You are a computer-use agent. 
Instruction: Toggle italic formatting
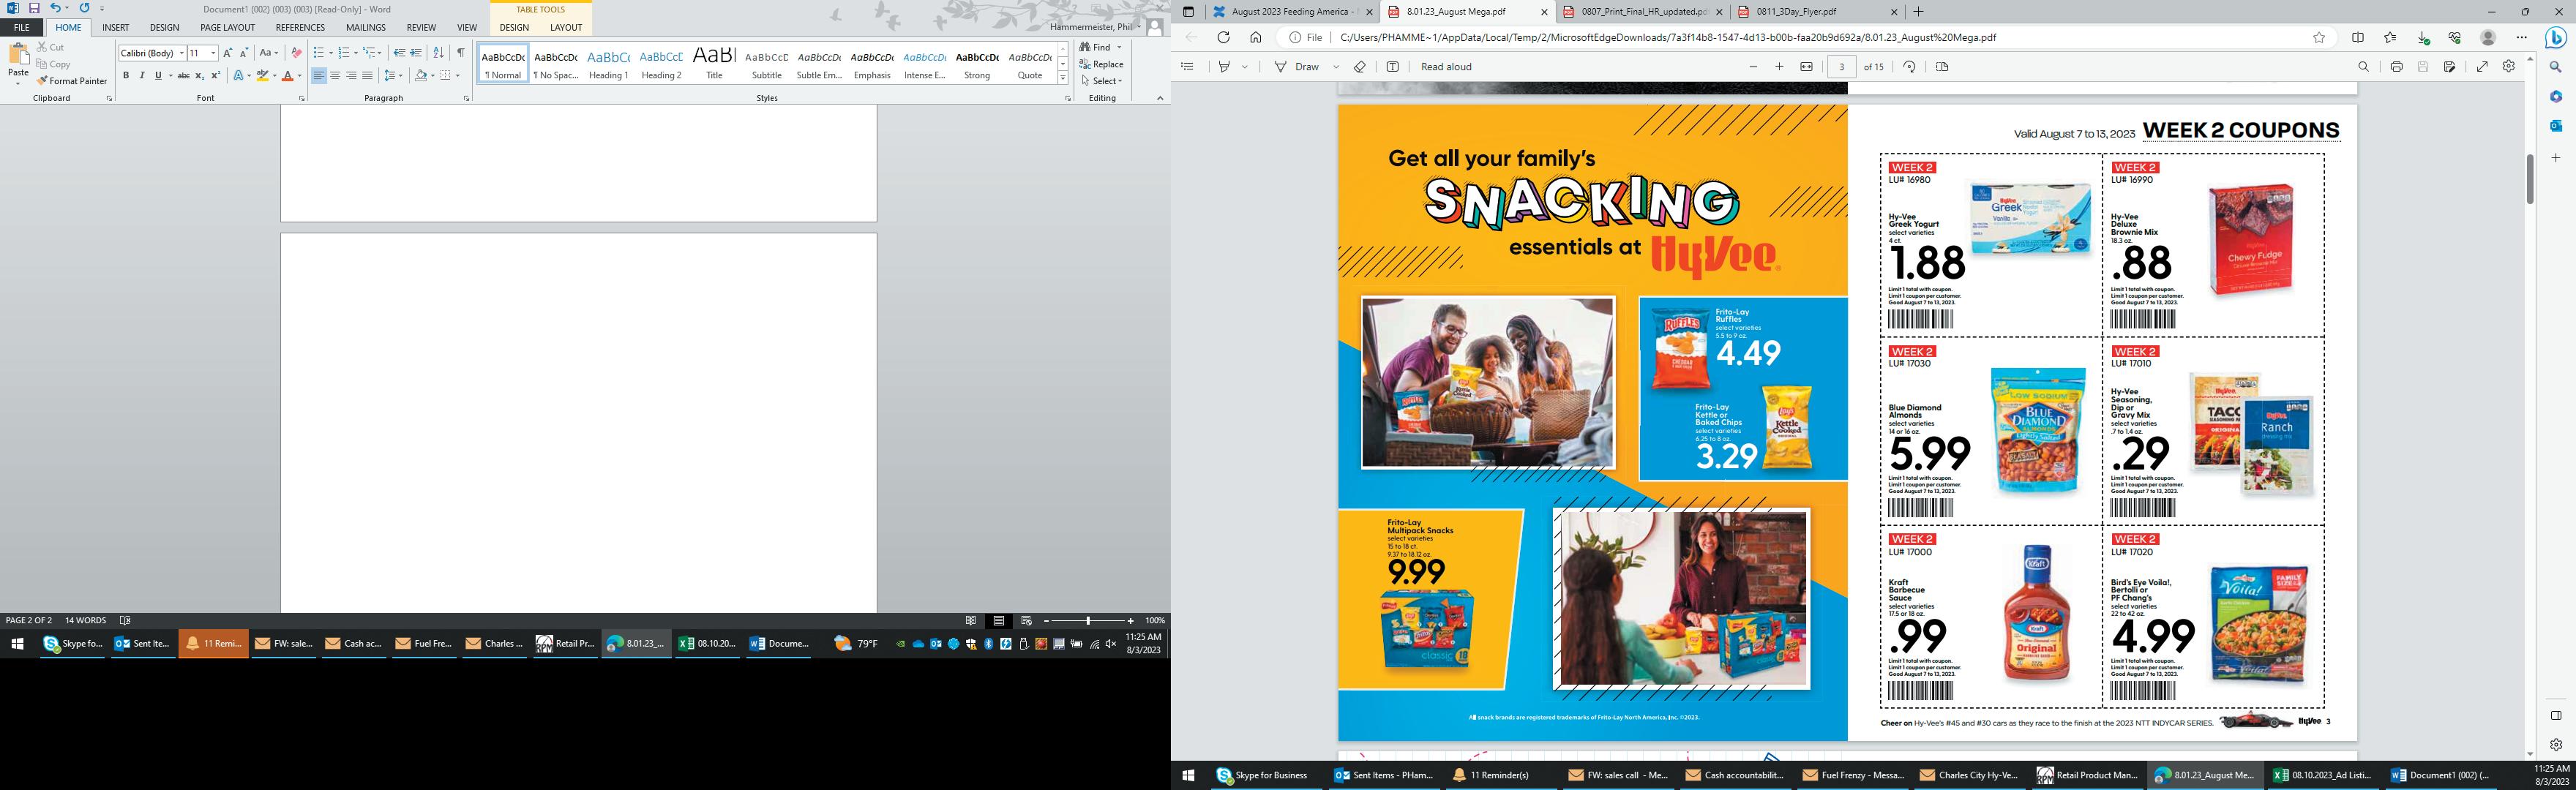(142, 76)
